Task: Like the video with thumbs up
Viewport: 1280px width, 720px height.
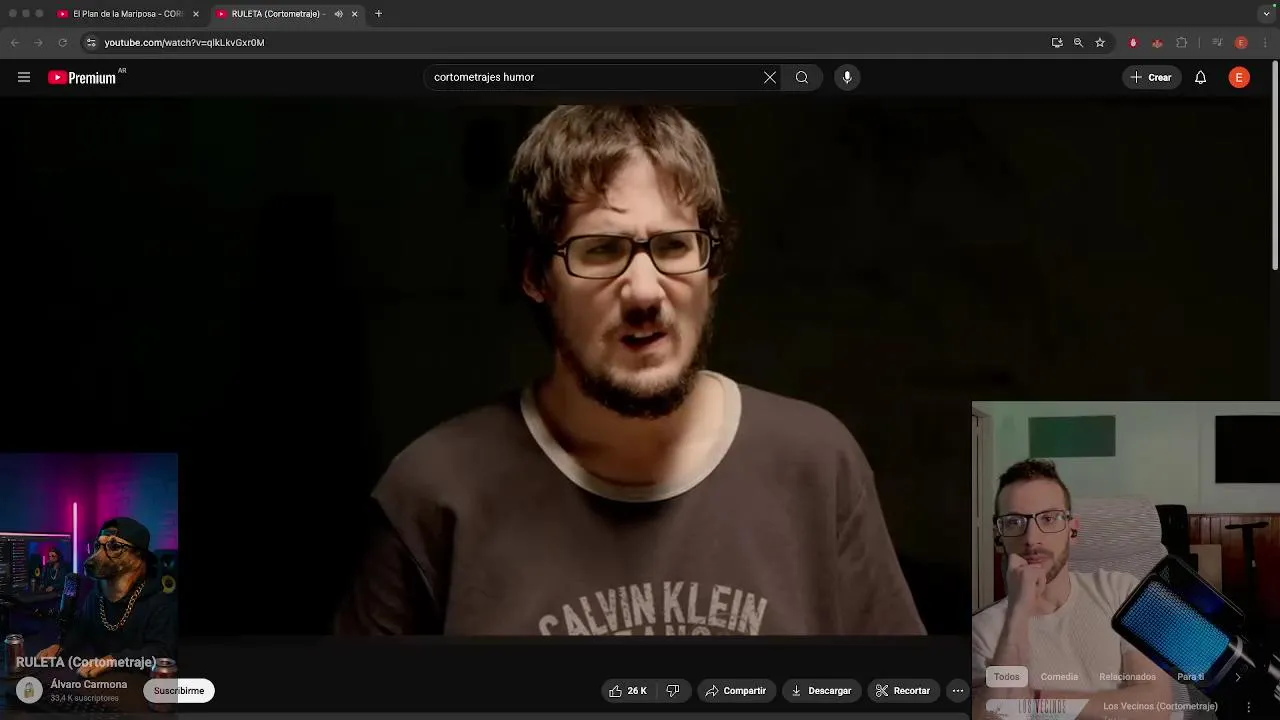Action: (628, 690)
